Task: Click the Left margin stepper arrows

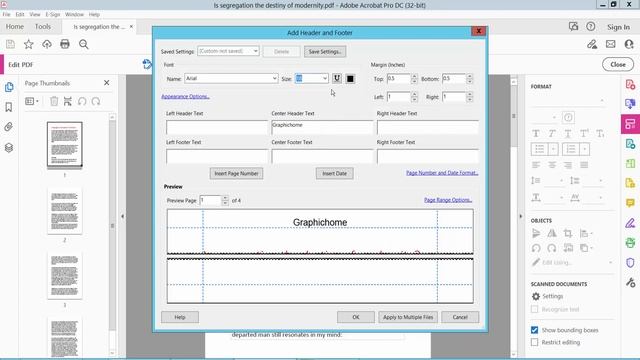Action: click(x=414, y=97)
